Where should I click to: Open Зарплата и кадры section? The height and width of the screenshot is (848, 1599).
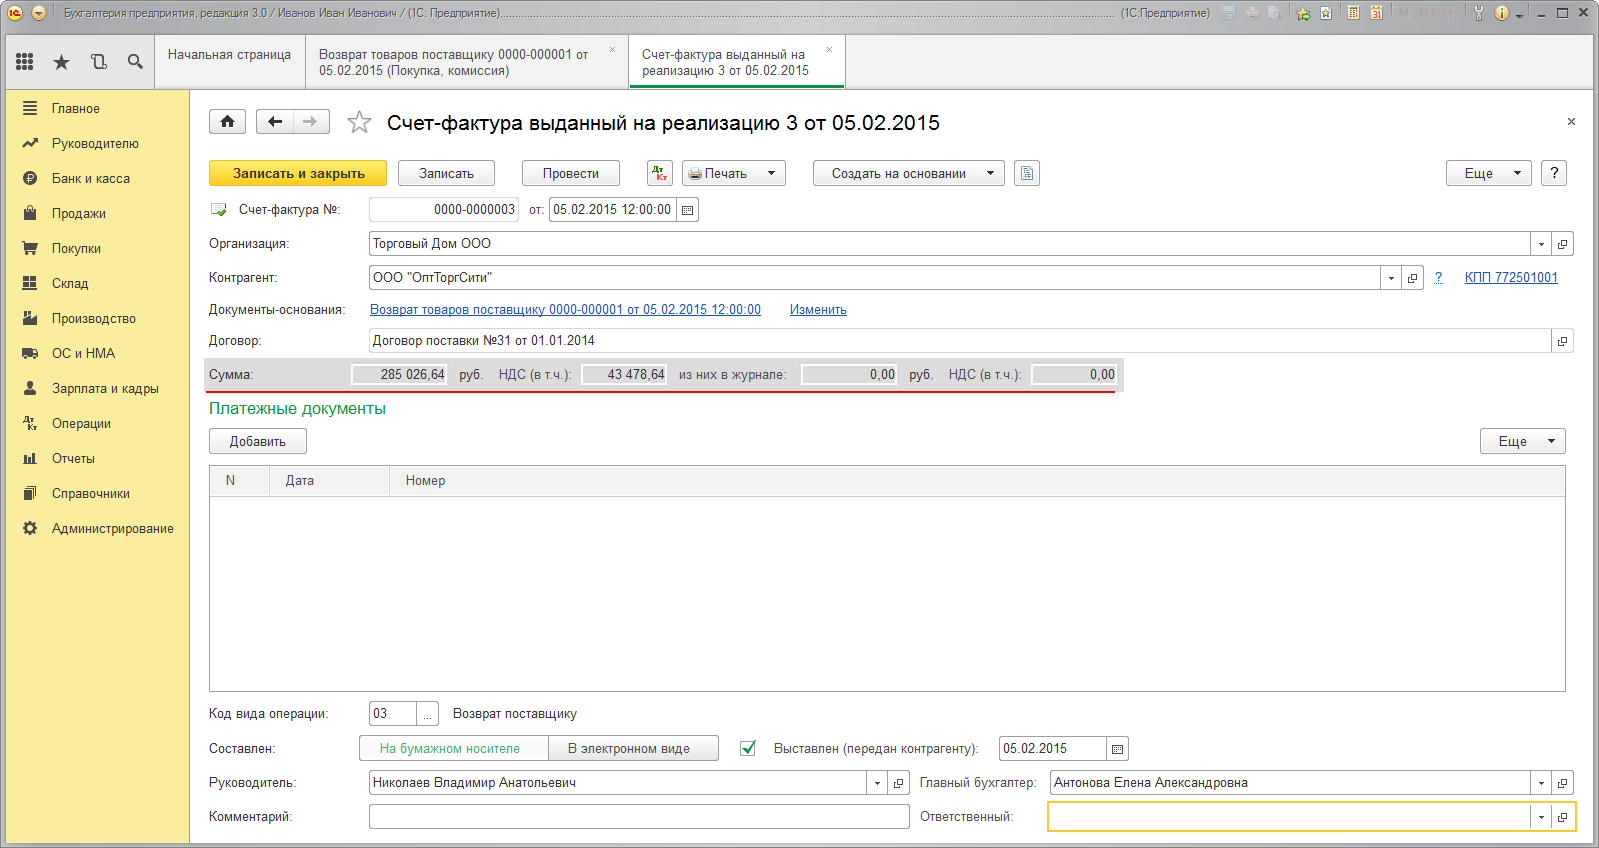[x=105, y=388]
